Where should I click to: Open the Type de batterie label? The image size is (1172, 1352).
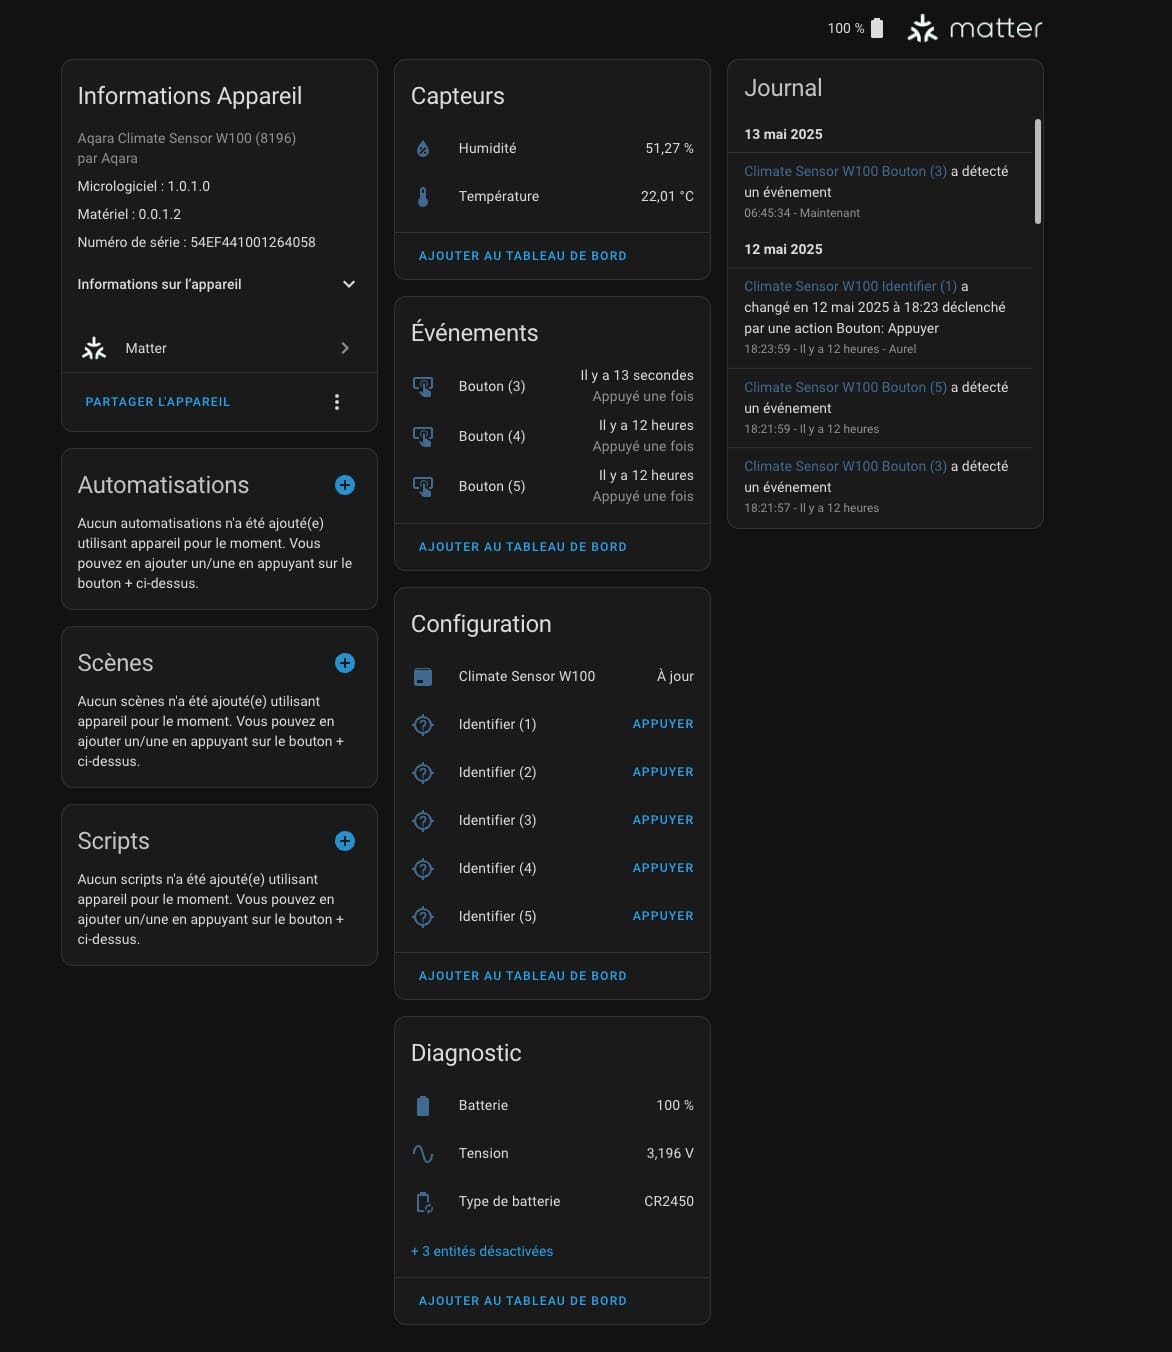(x=509, y=1201)
